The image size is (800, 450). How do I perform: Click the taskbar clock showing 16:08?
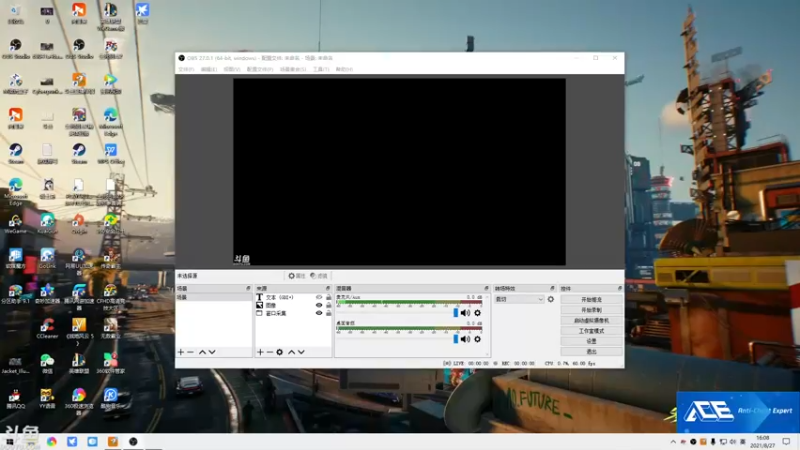click(x=763, y=441)
